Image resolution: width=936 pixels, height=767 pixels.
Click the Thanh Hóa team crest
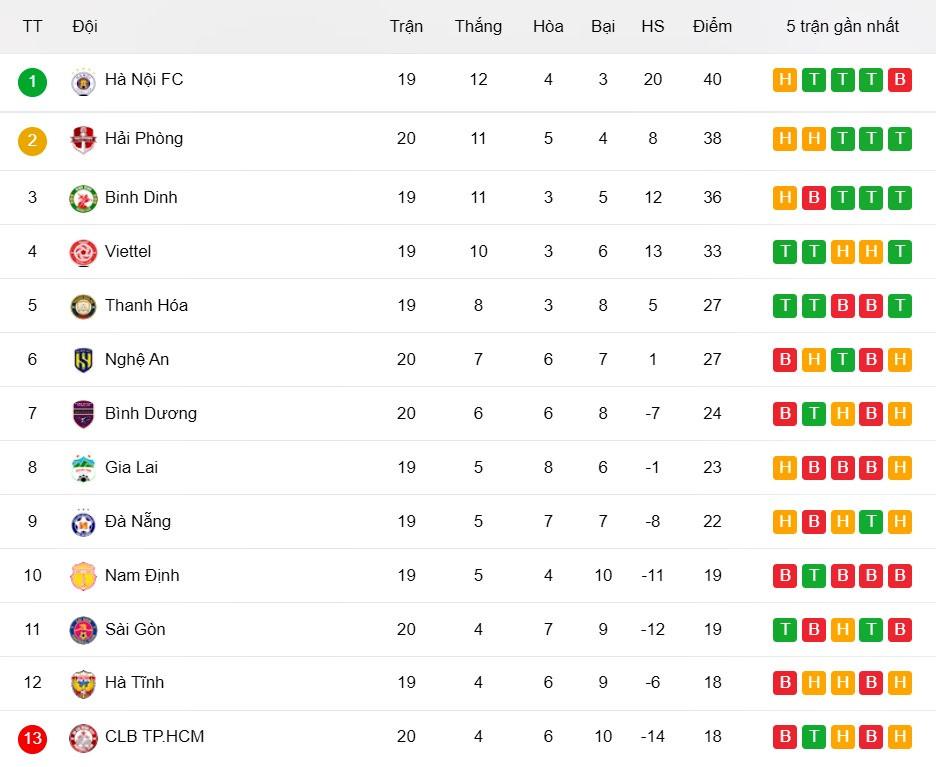click(x=83, y=306)
